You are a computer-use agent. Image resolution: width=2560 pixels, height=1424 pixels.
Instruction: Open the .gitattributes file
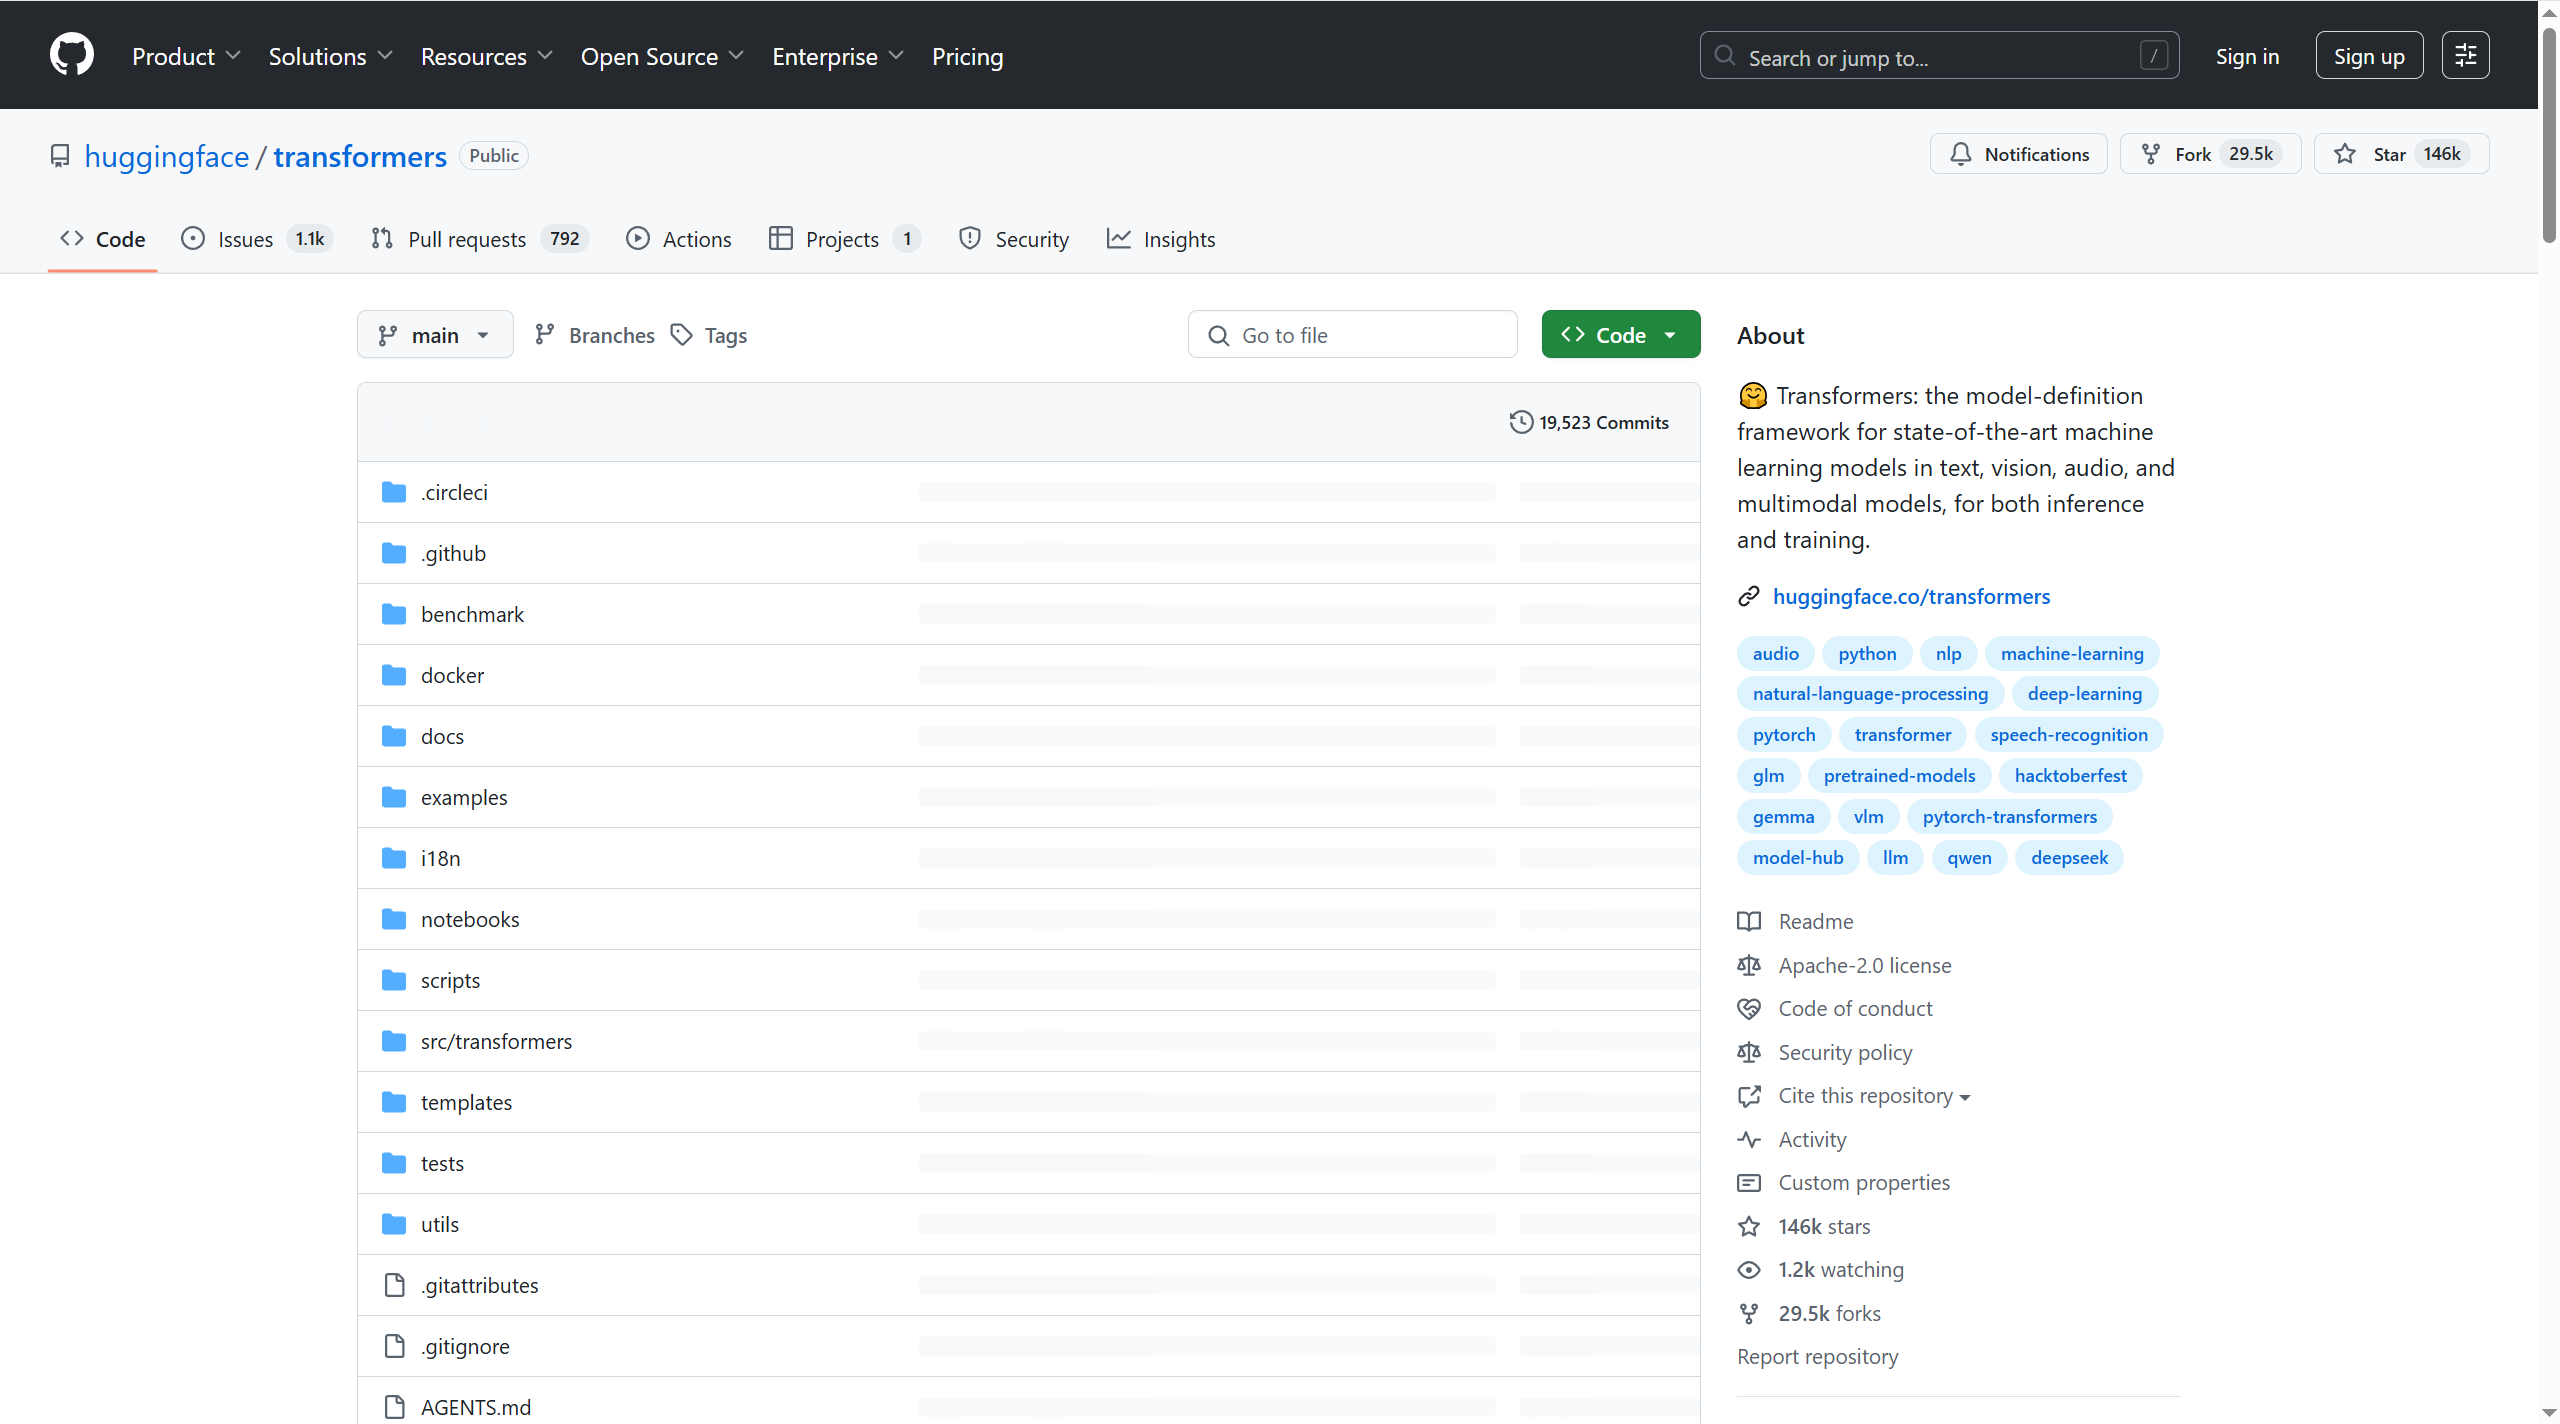tap(479, 1285)
